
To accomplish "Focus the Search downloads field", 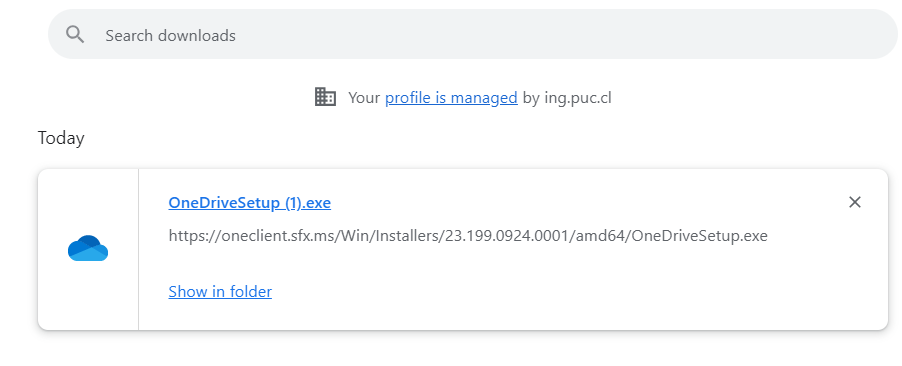I will click(472, 35).
